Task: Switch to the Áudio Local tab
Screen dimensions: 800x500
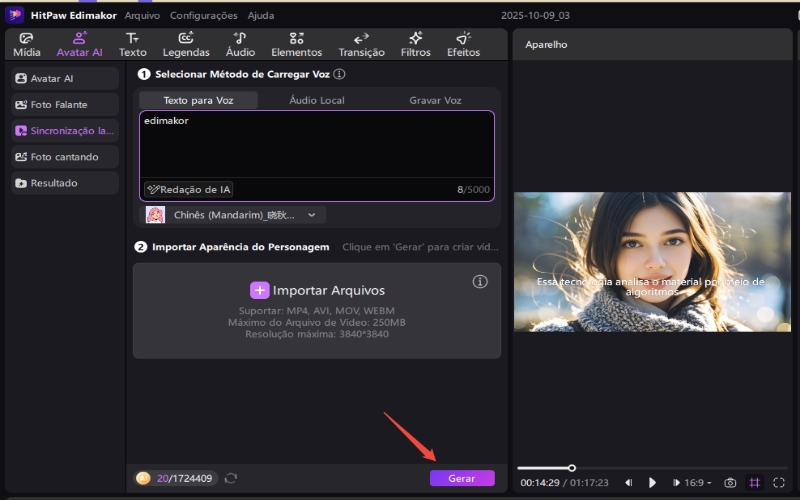Action: (316, 100)
